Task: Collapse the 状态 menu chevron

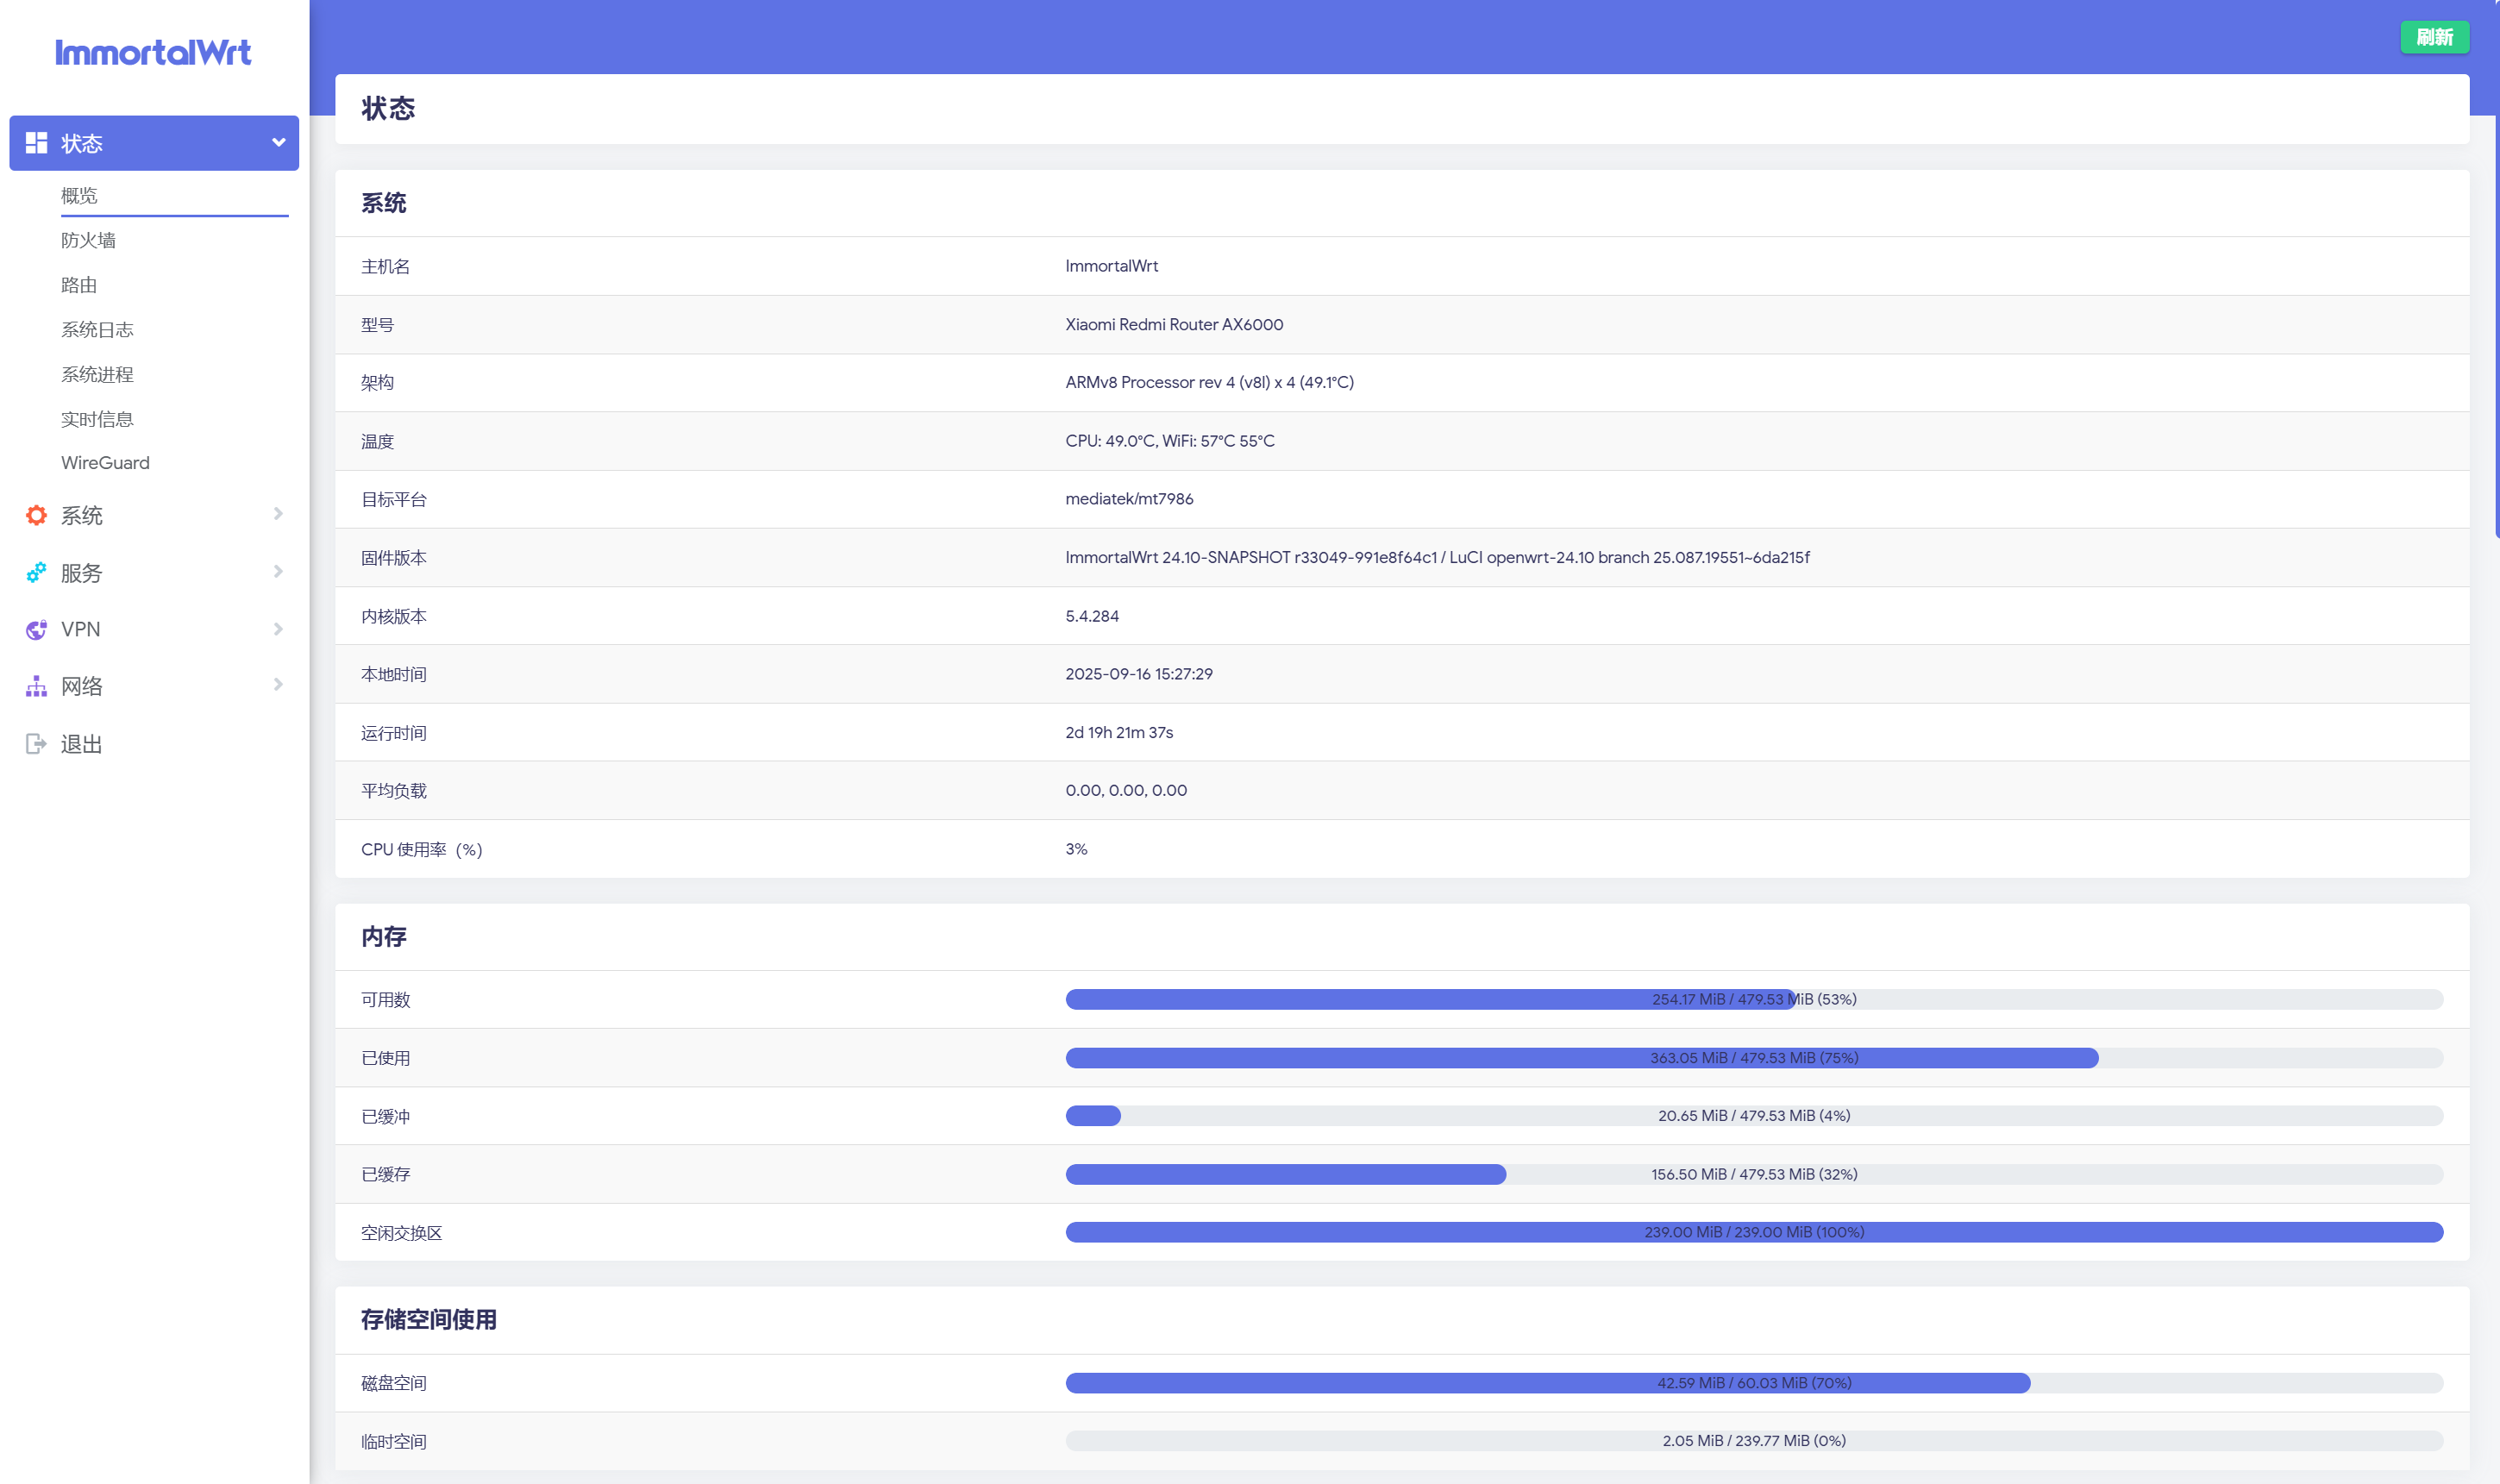Action: point(278,143)
